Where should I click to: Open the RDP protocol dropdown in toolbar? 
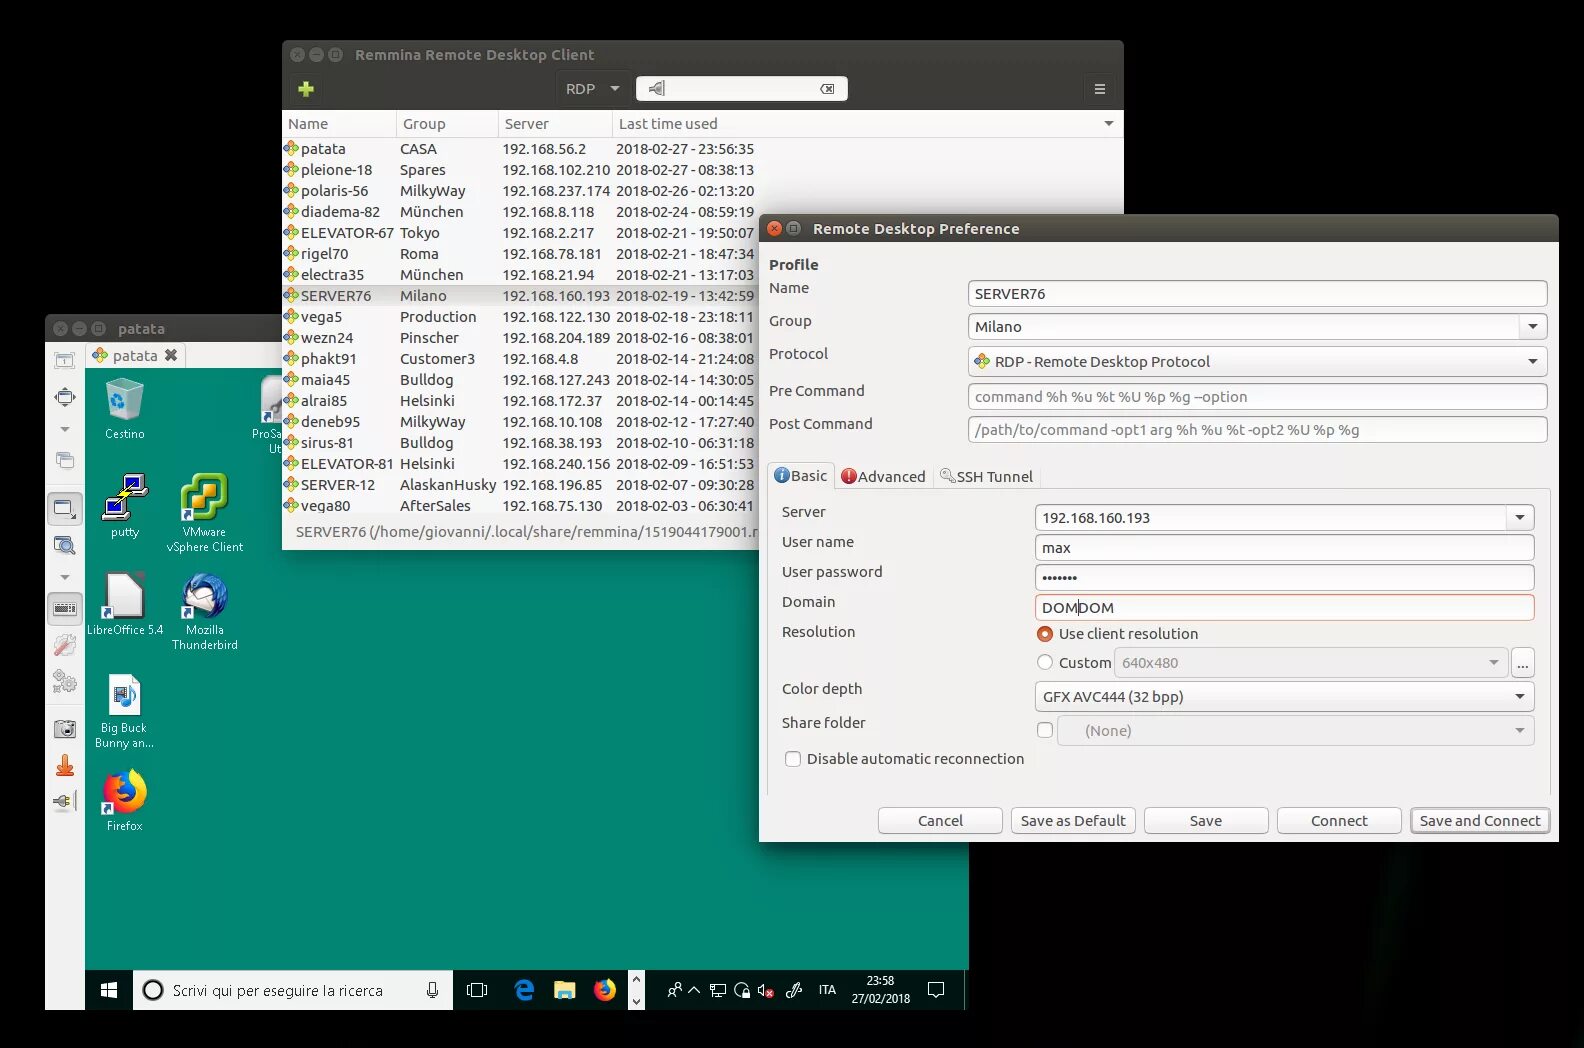[593, 89]
